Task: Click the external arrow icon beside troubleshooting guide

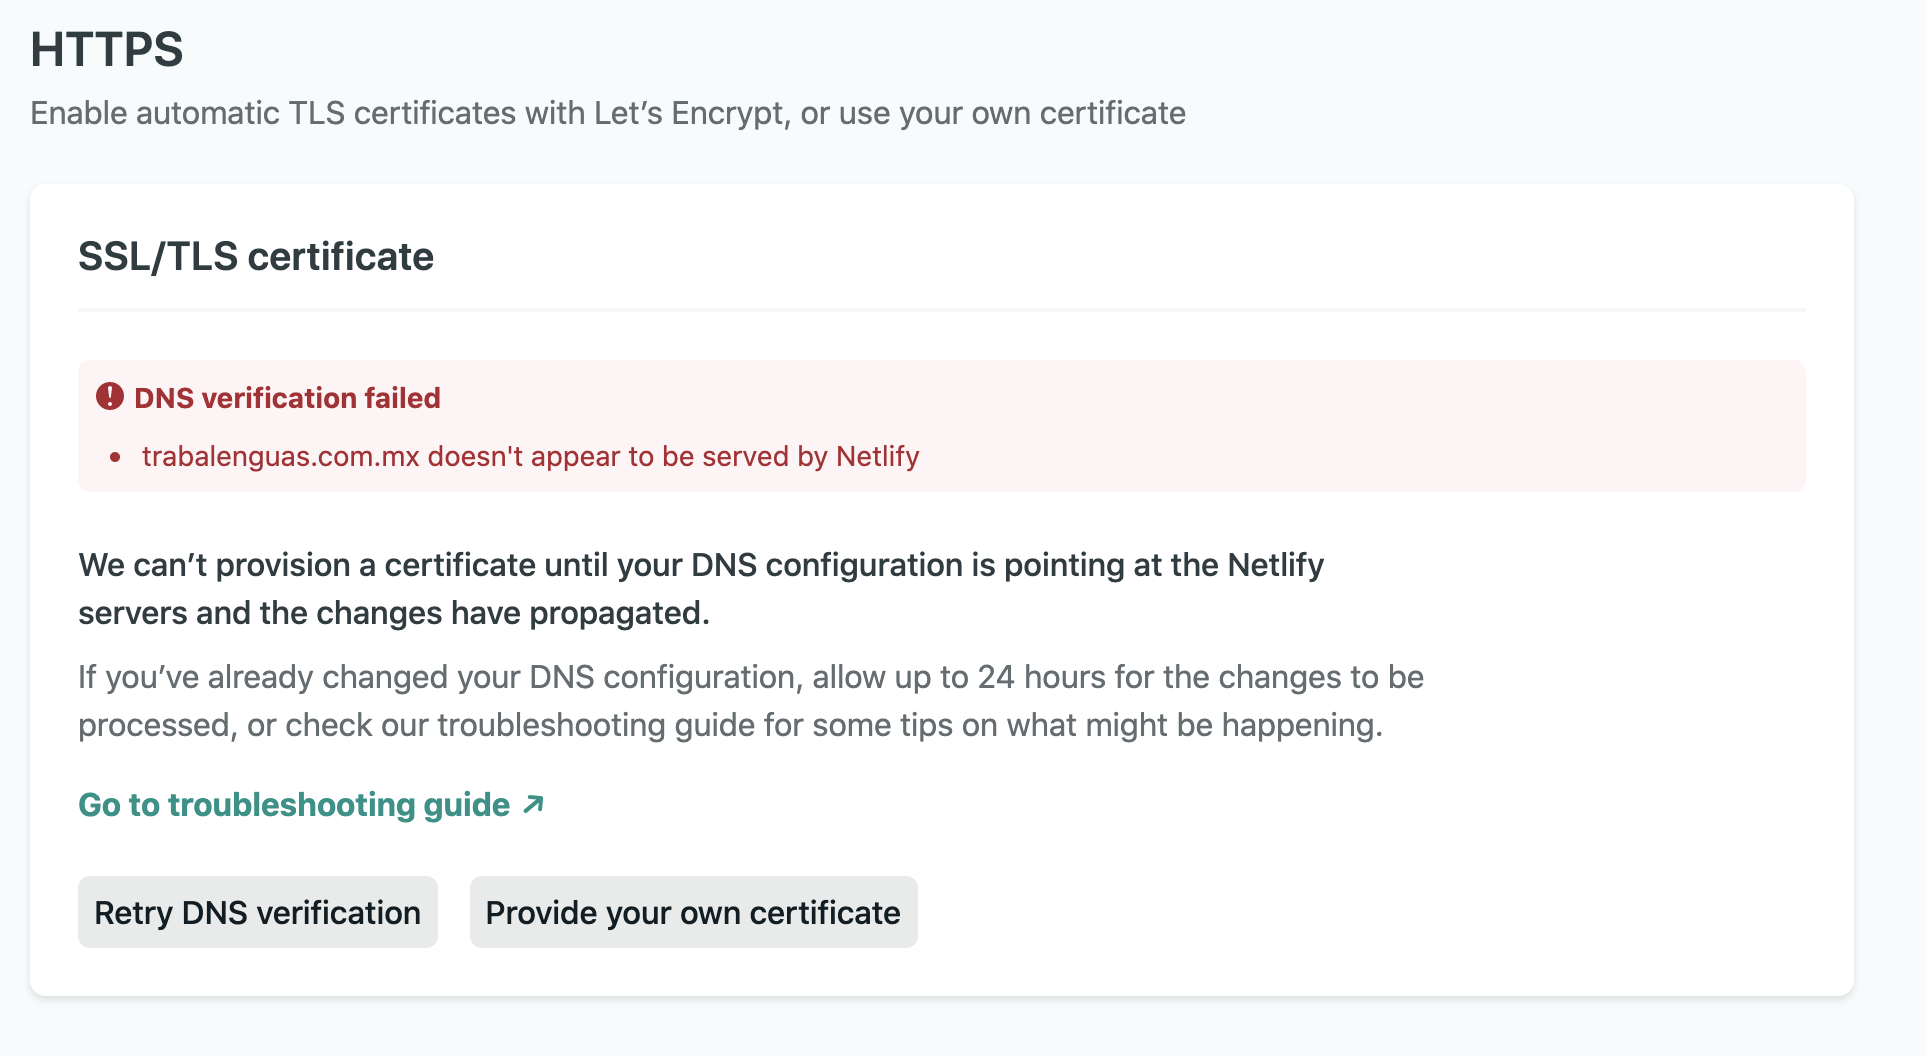Action: (x=534, y=804)
